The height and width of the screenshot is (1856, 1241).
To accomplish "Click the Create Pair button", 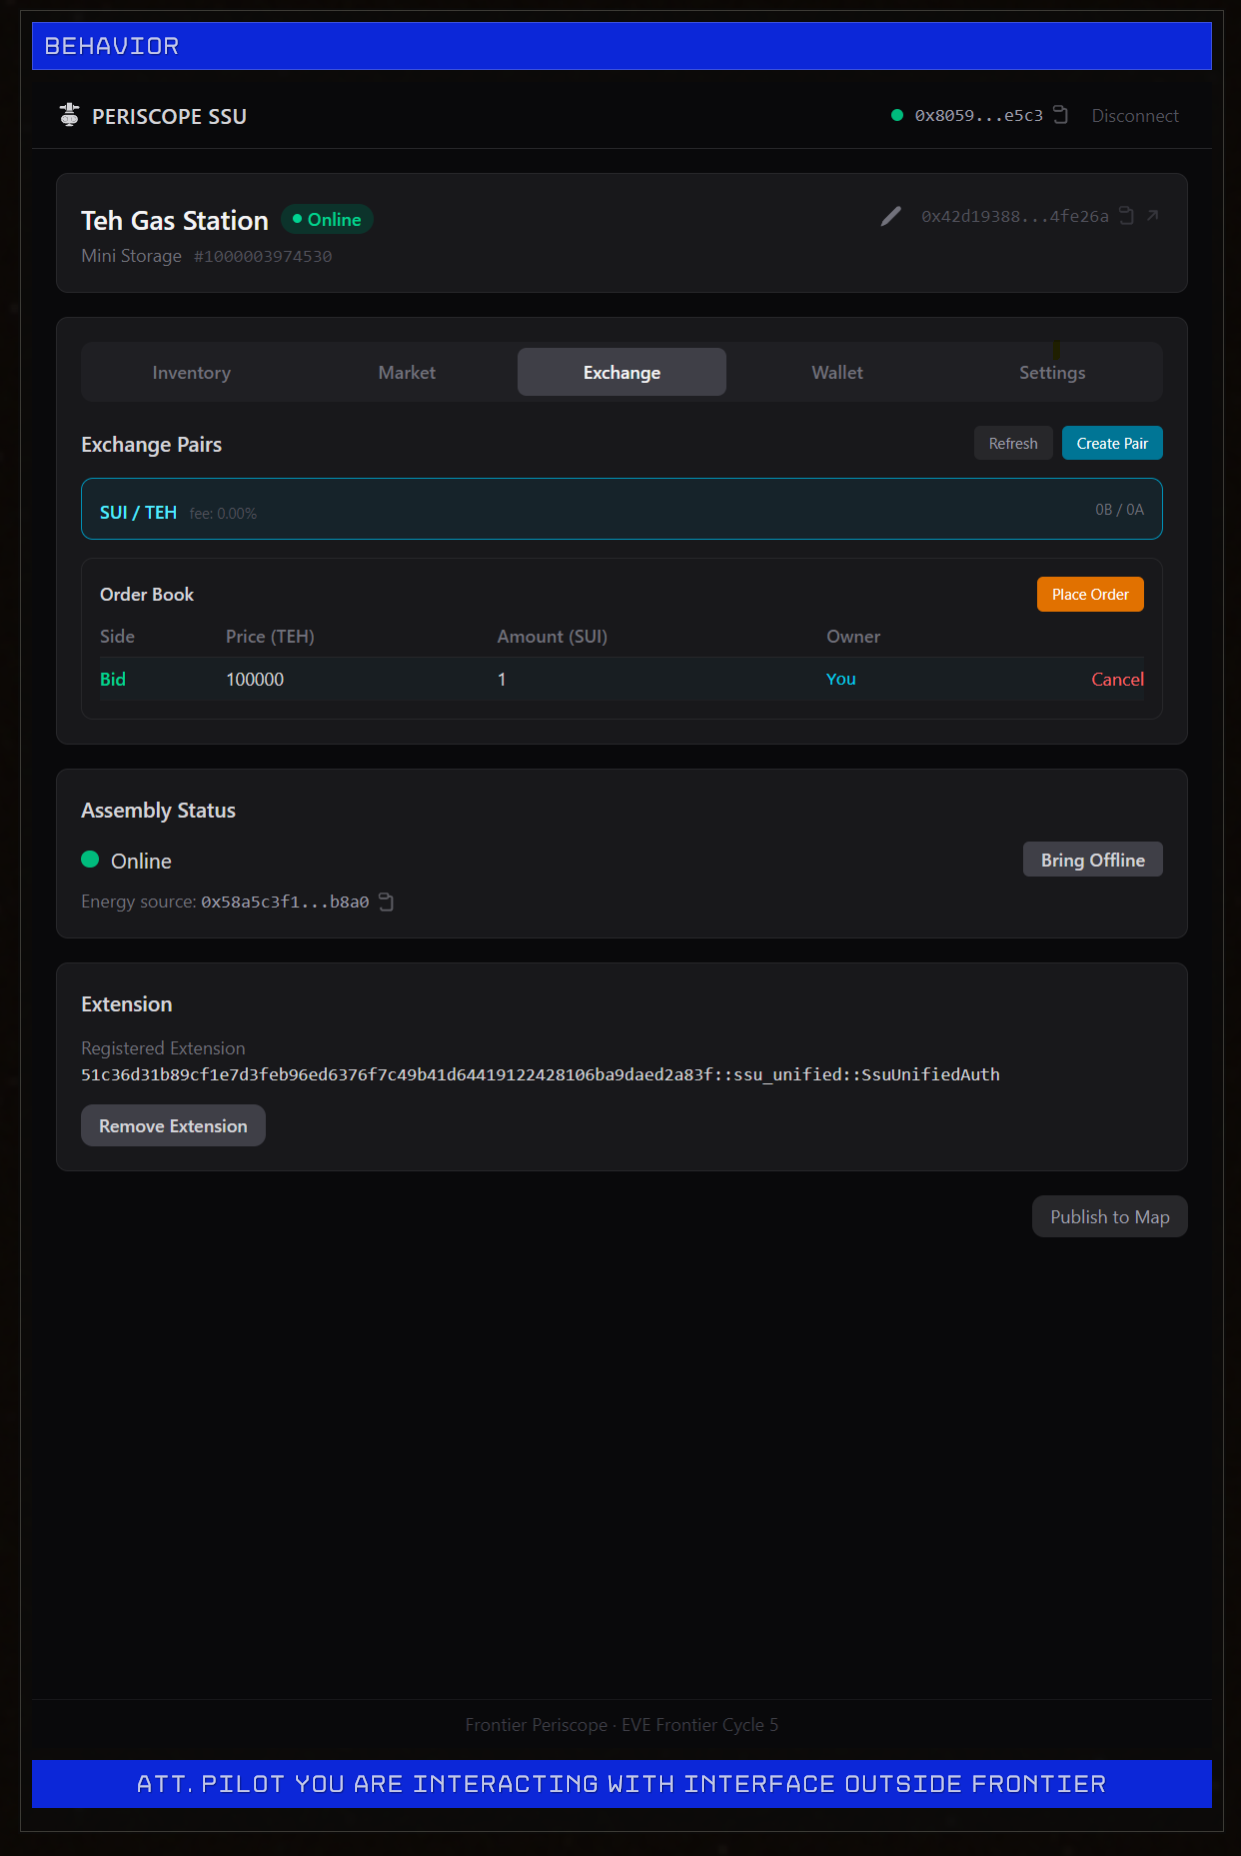I will click(x=1112, y=443).
